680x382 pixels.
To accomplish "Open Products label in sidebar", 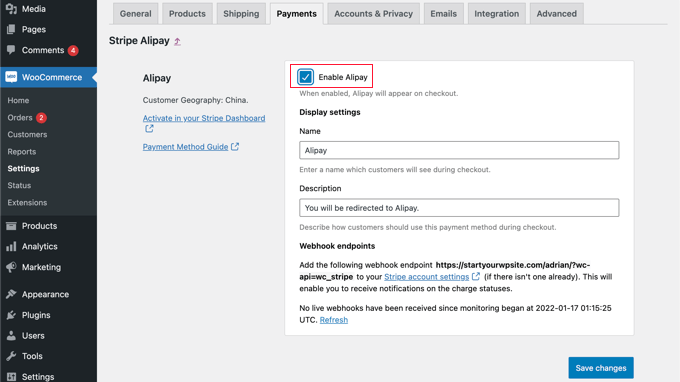I will coord(39,226).
